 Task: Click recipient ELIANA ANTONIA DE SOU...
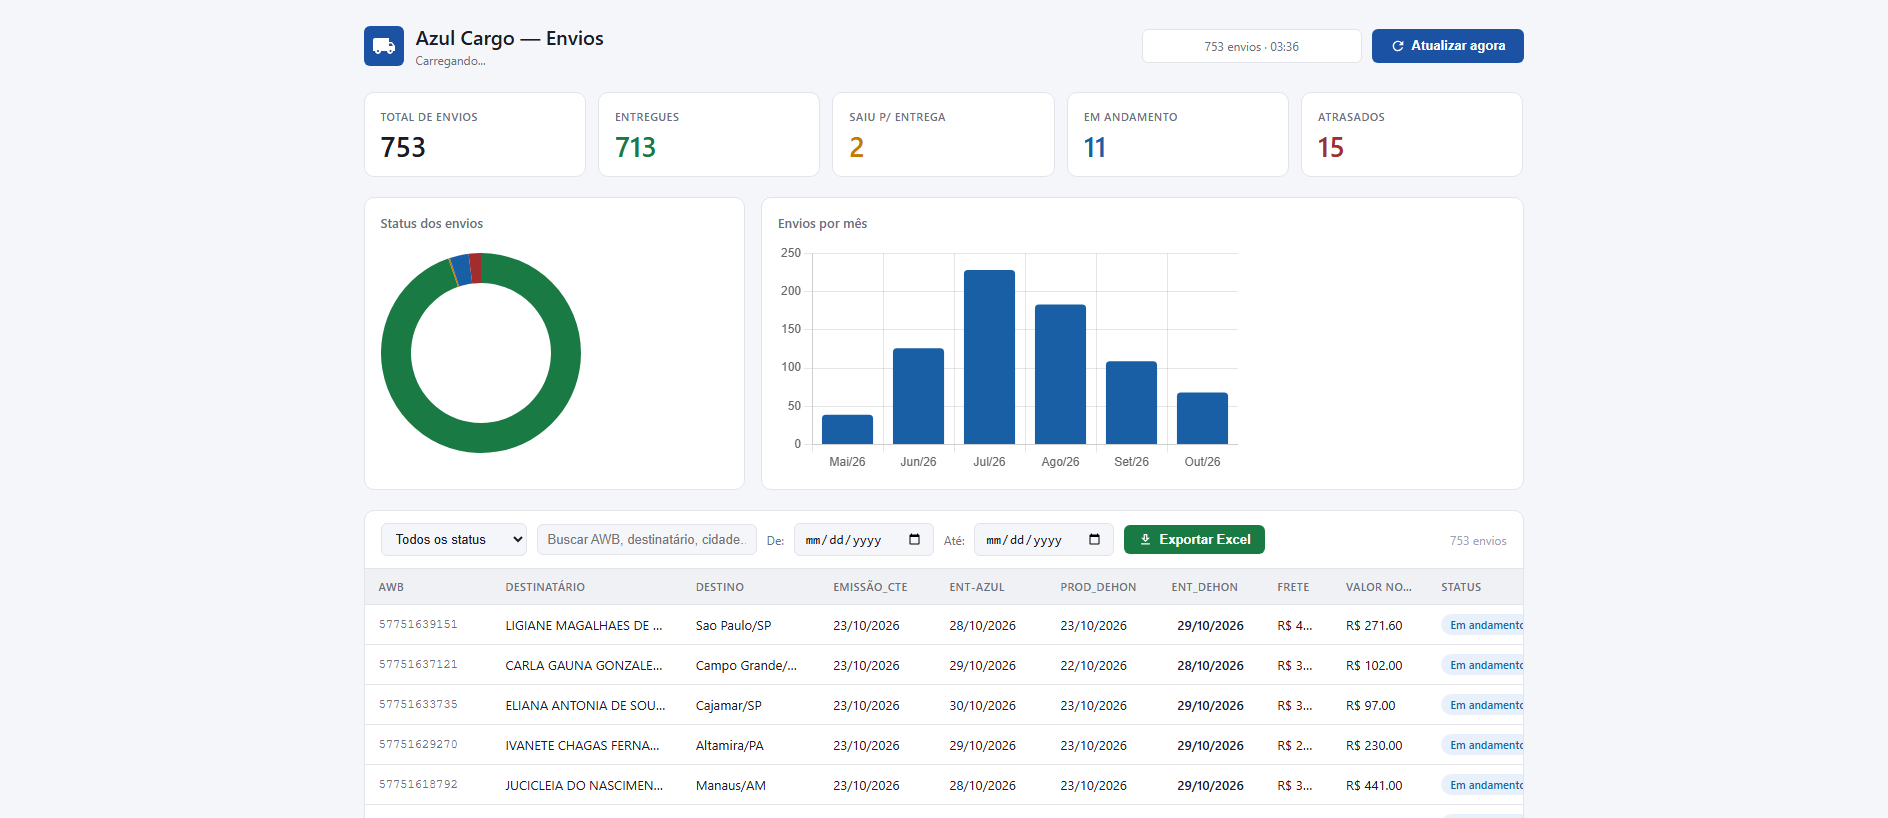click(x=585, y=706)
